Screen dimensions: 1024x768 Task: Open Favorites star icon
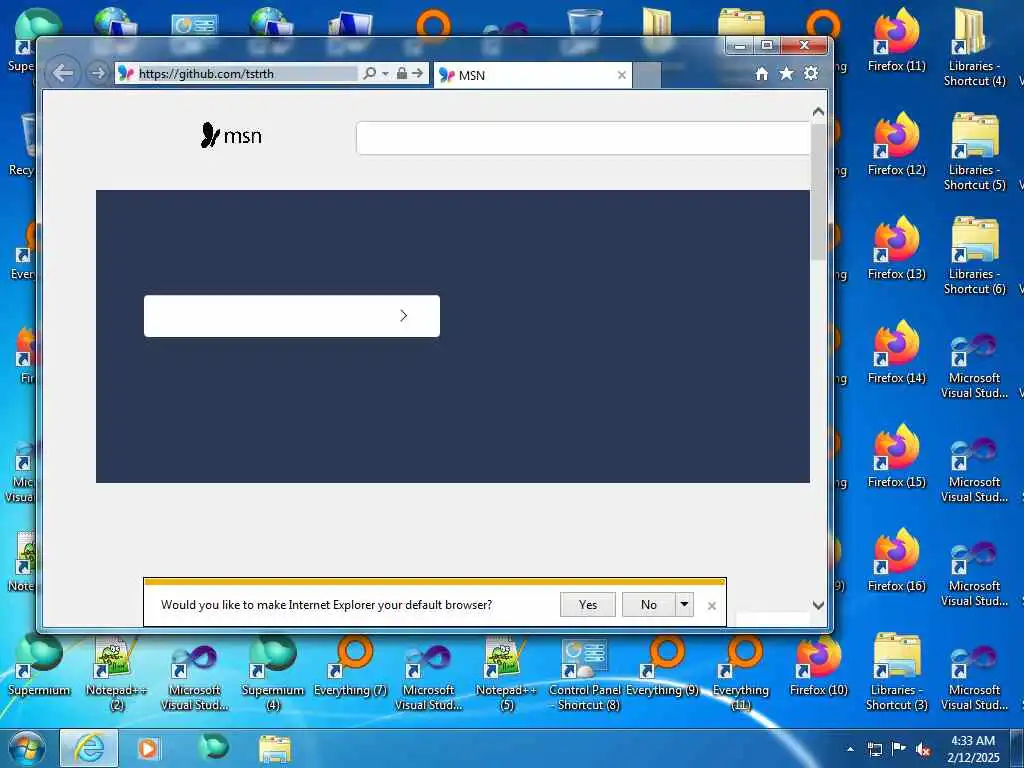[x=786, y=73]
